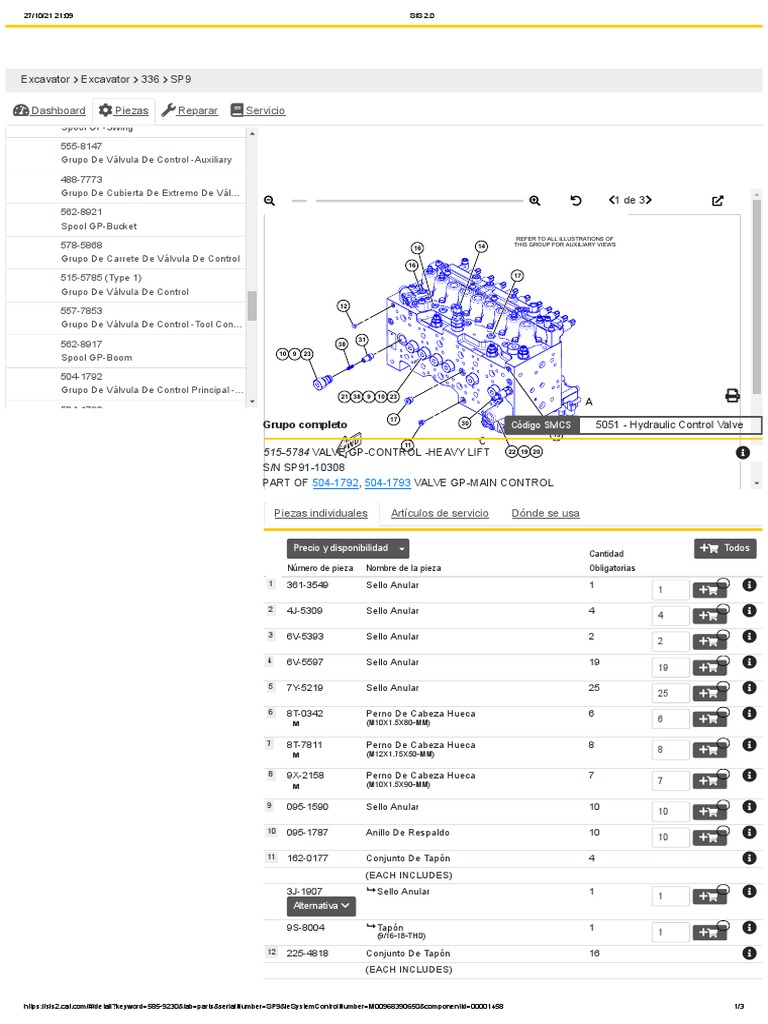Open diagram in new window icon
The height and width of the screenshot is (1024, 768).
click(x=718, y=201)
